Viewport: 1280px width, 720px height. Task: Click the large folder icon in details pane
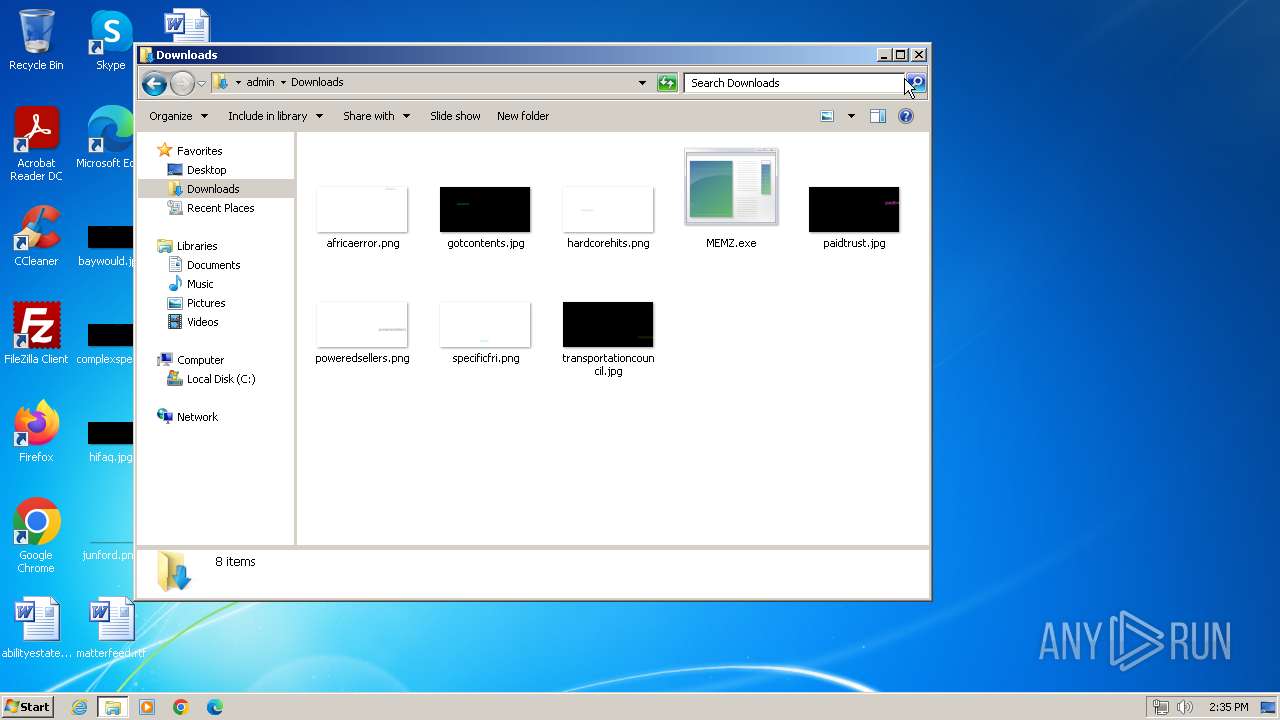click(174, 572)
